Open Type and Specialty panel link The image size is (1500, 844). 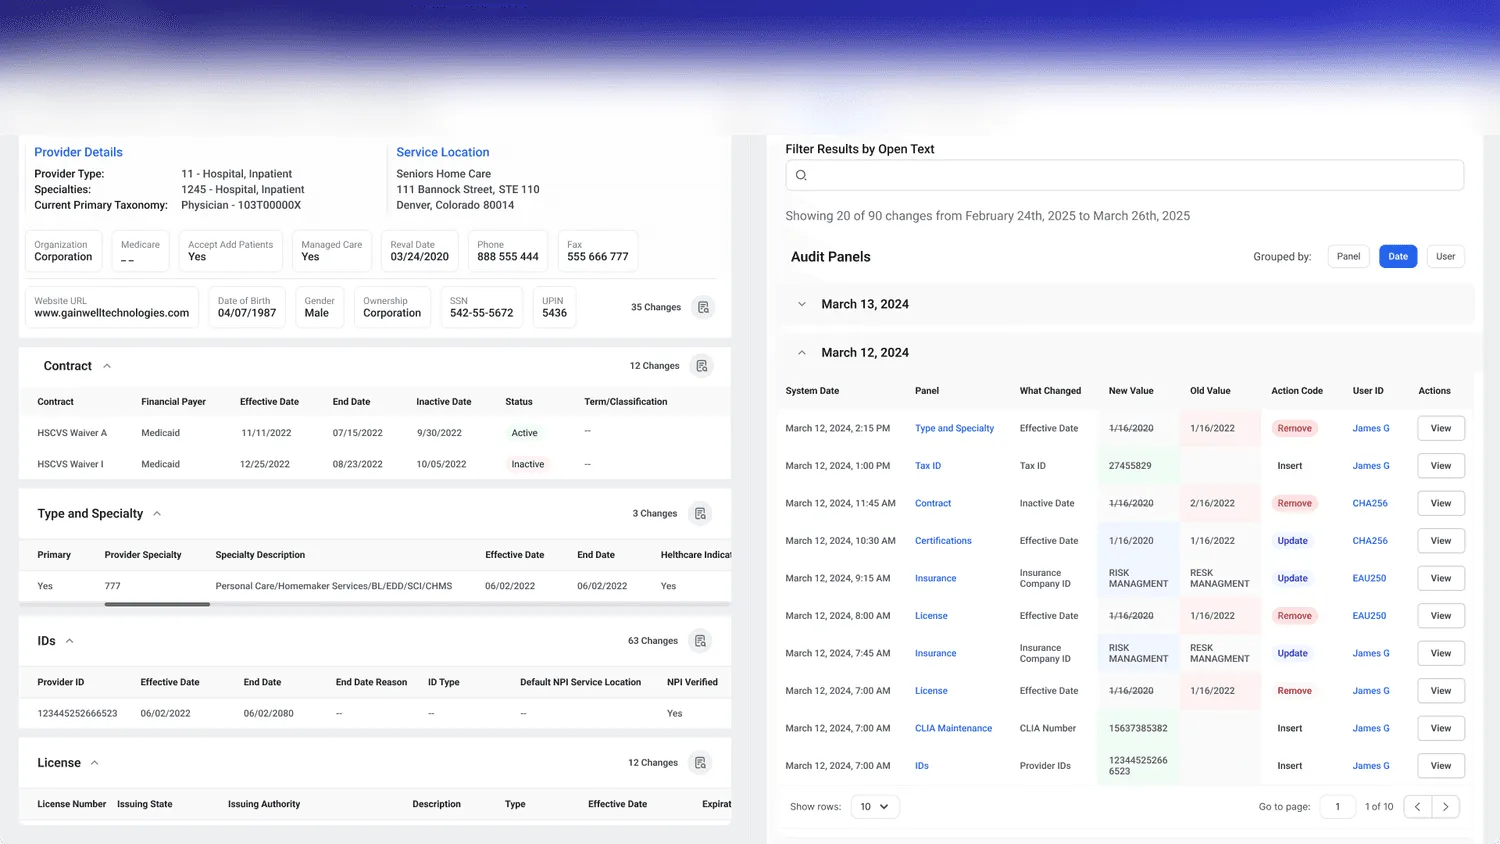[x=954, y=428]
